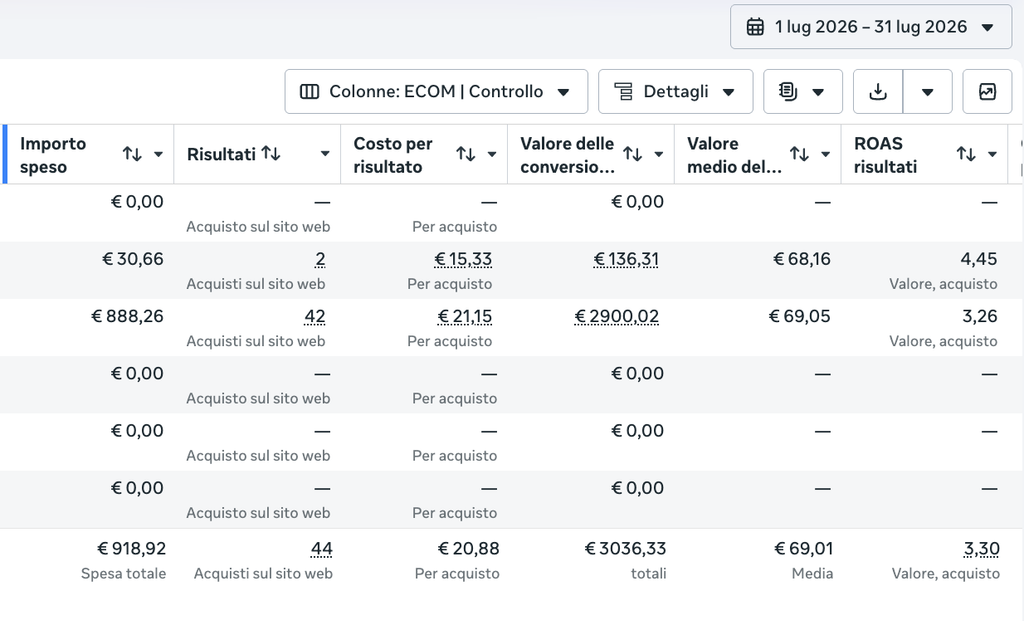This screenshot has height=621, width=1024.
Task: Sort by ROAS risultati arrows
Action: (x=966, y=154)
